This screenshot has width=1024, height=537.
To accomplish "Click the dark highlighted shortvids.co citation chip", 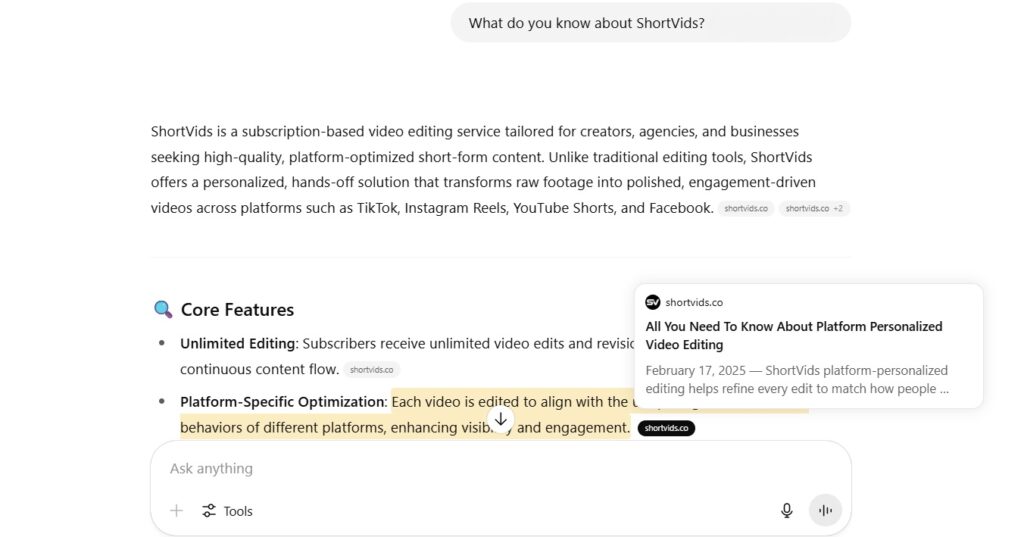I will click(x=666, y=428).
